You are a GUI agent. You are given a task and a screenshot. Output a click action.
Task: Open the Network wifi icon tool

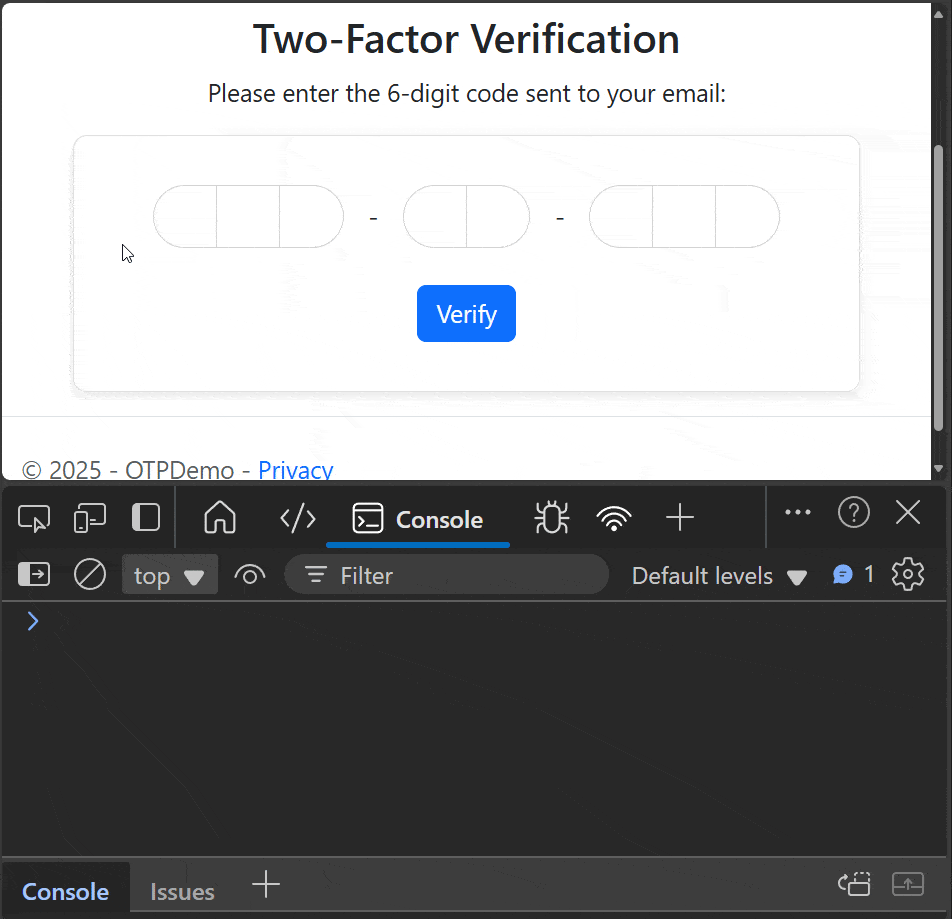pyautogui.click(x=614, y=518)
